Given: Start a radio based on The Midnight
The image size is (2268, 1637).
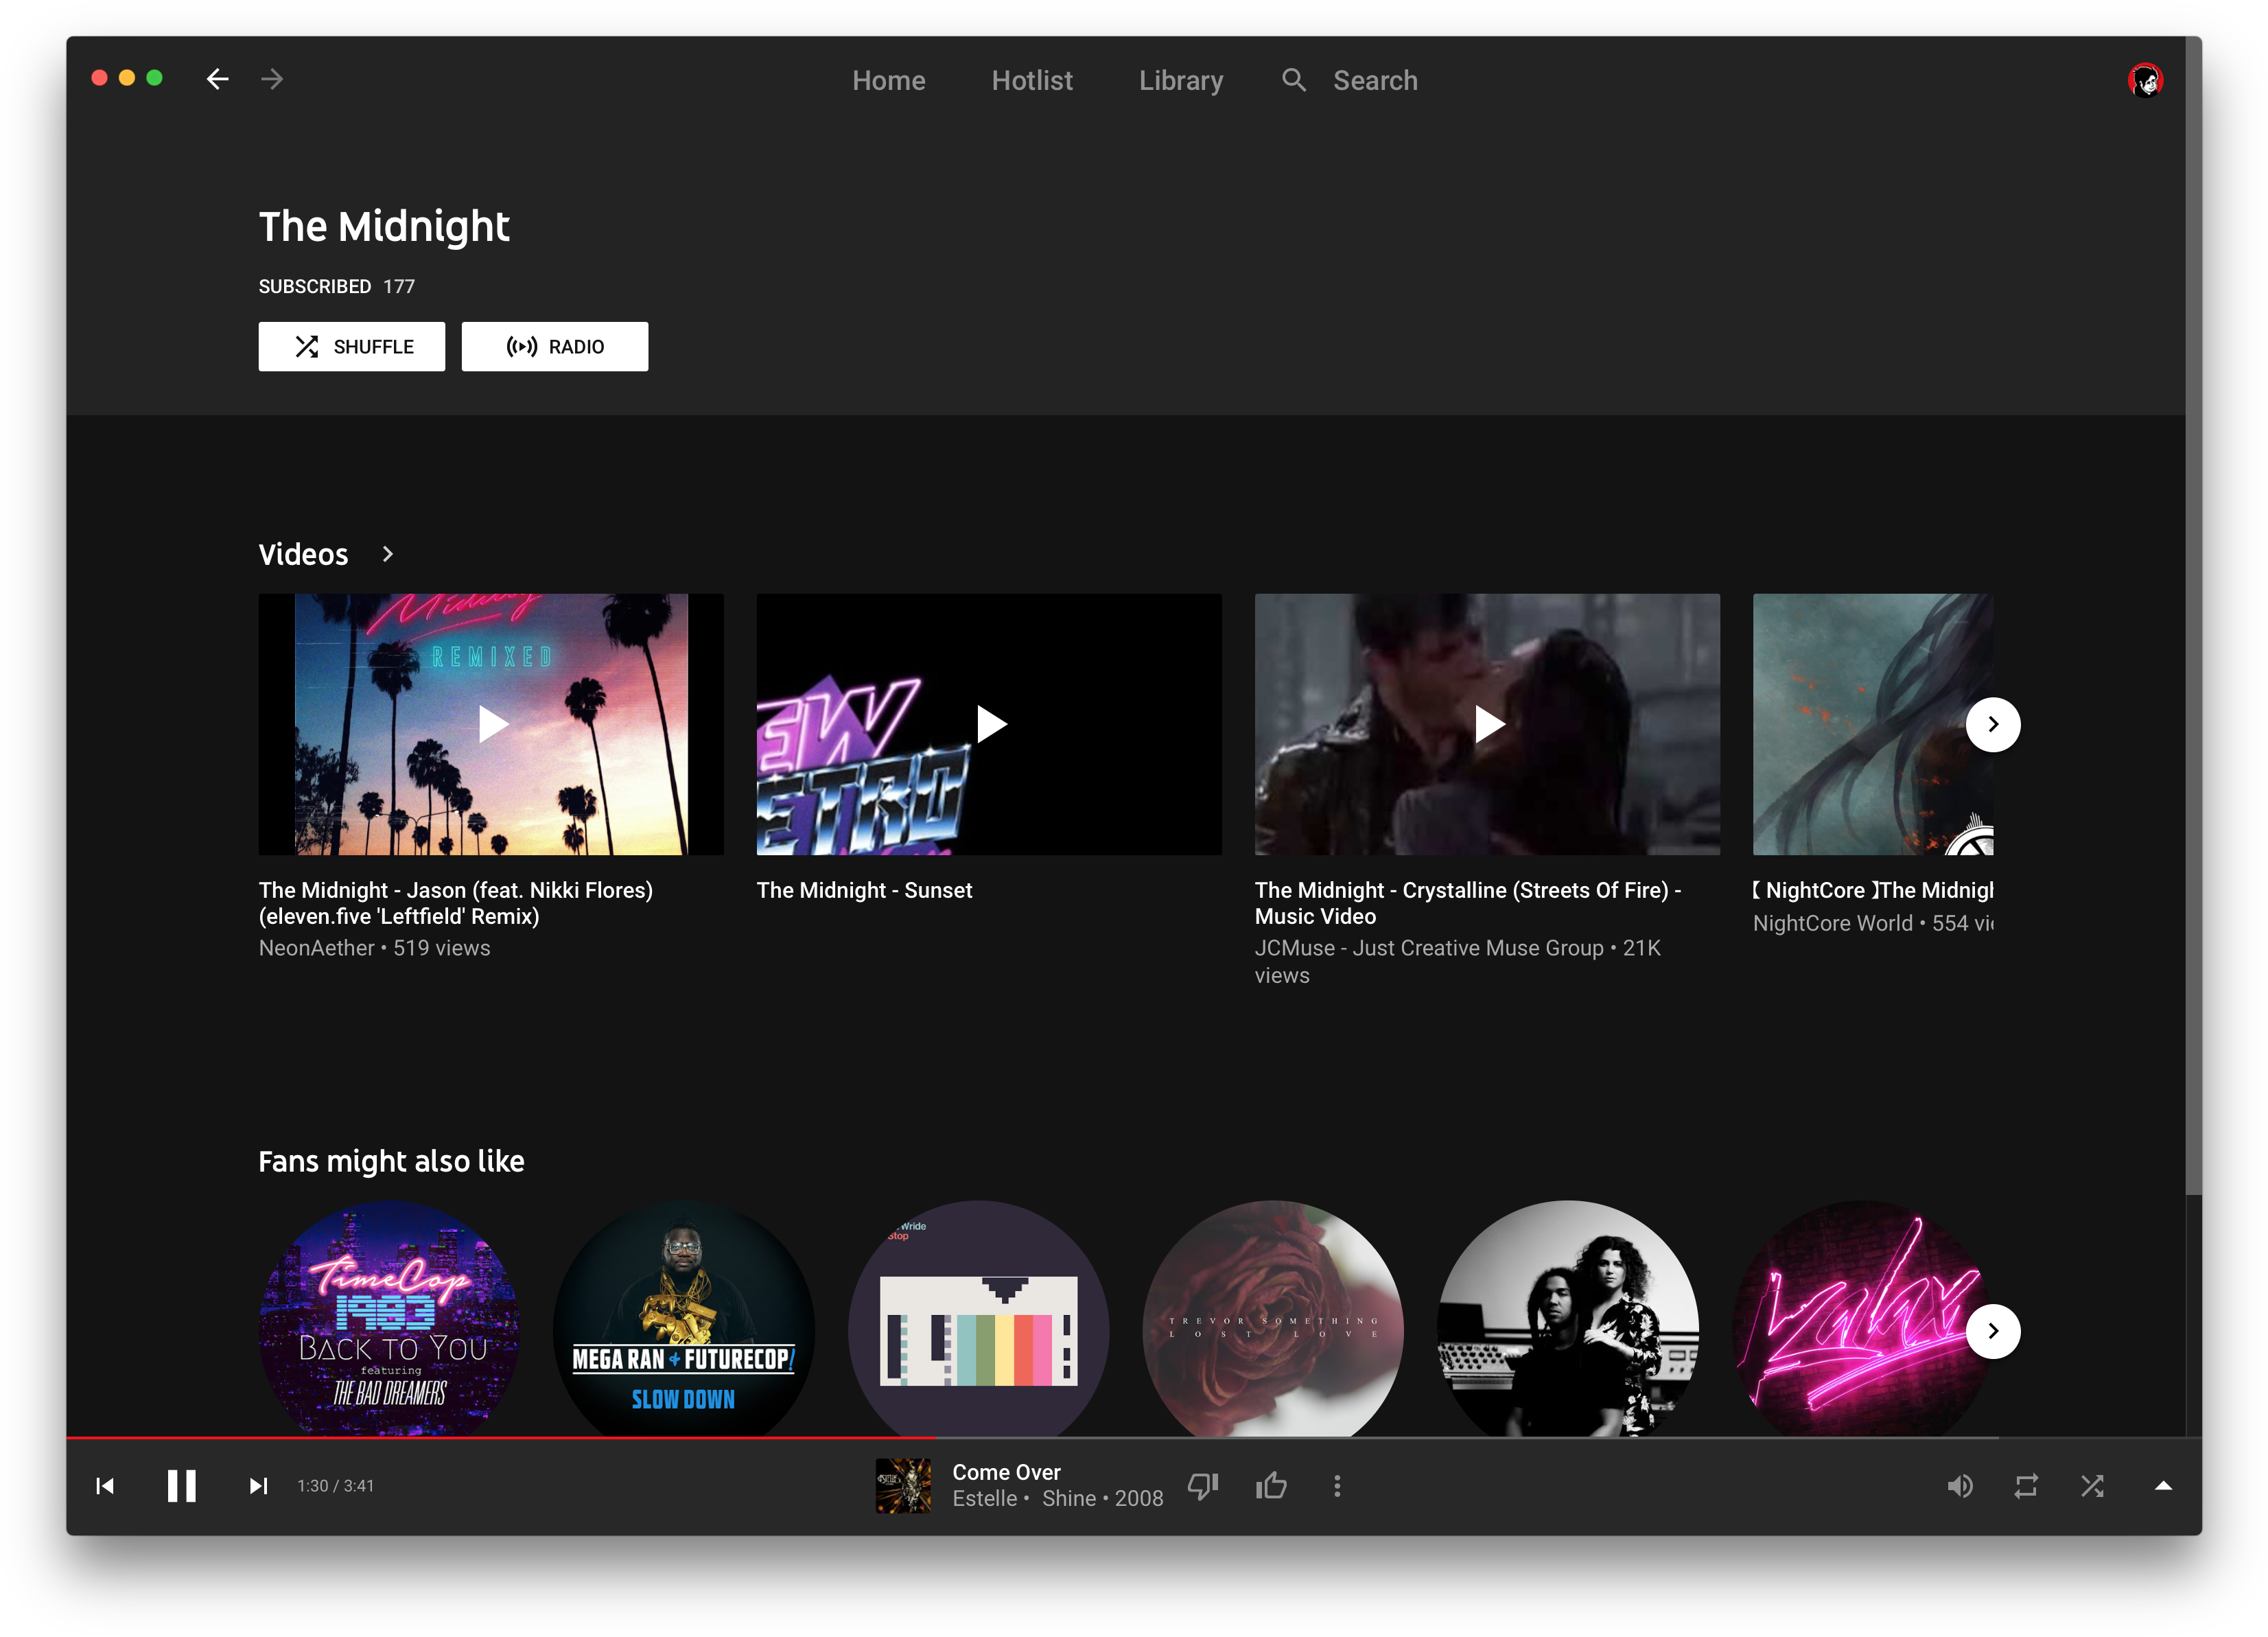Looking at the screenshot, I should tap(554, 346).
